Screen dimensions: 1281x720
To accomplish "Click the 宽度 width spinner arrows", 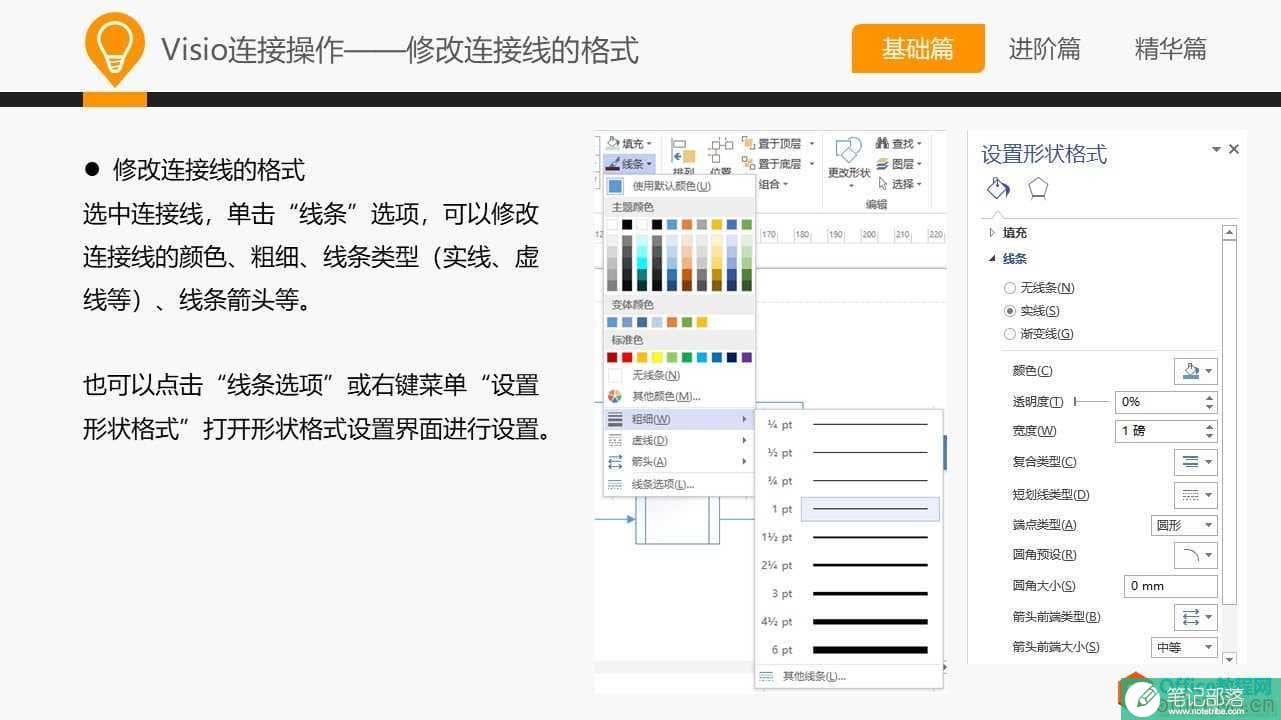I will coord(1210,431).
